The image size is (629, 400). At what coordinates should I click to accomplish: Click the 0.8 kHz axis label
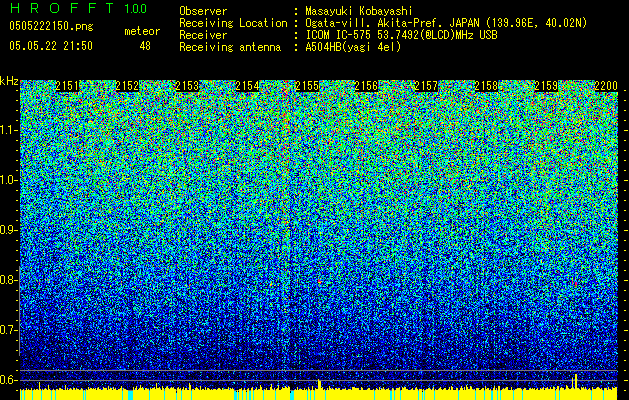point(8,280)
